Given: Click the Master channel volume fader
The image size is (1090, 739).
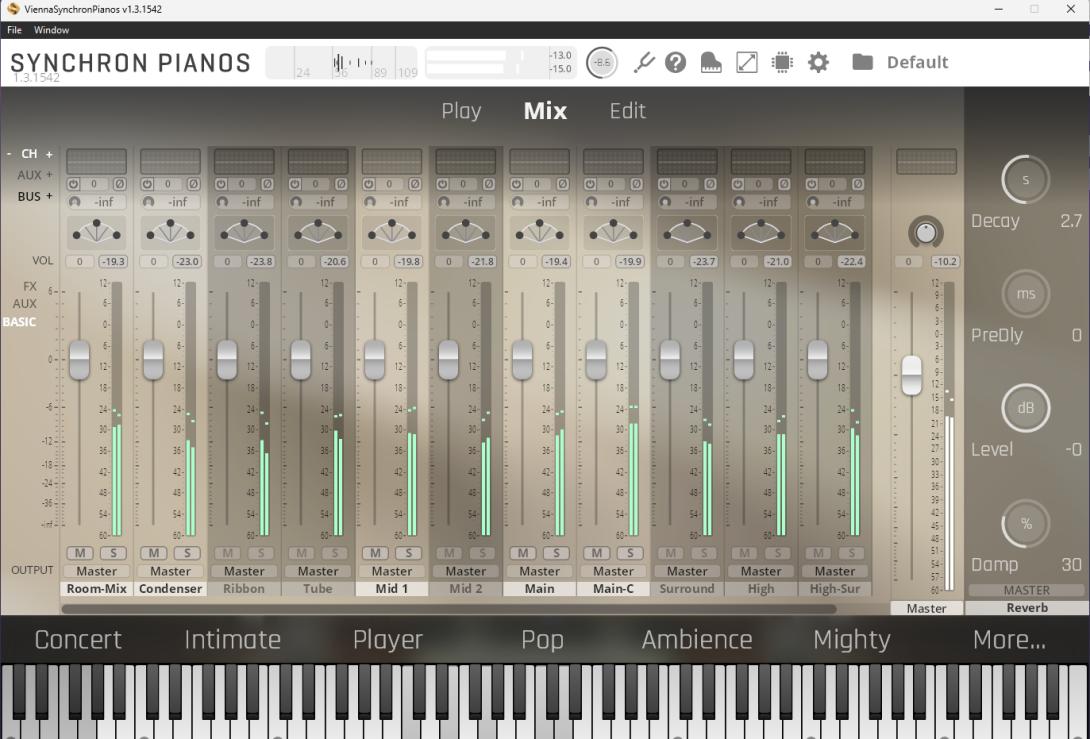Looking at the screenshot, I should [x=911, y=375].
